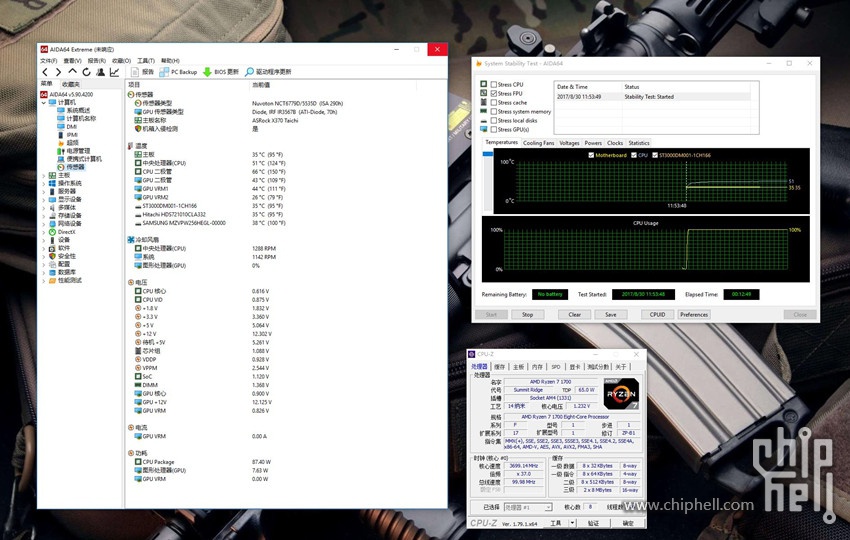Enable Stress system memory checkbox

point(494,111)
